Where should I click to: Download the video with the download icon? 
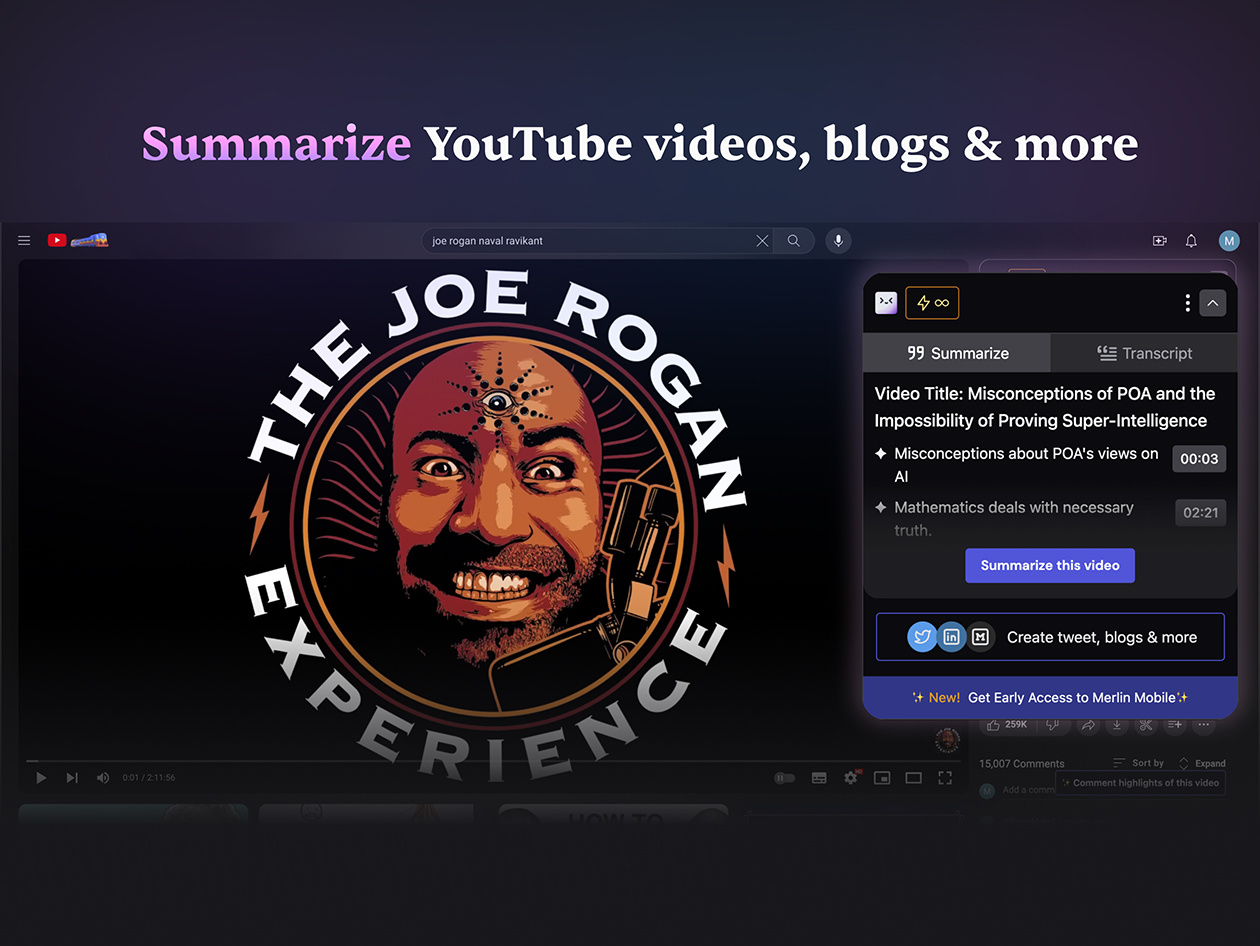(x=1117, y=725)
